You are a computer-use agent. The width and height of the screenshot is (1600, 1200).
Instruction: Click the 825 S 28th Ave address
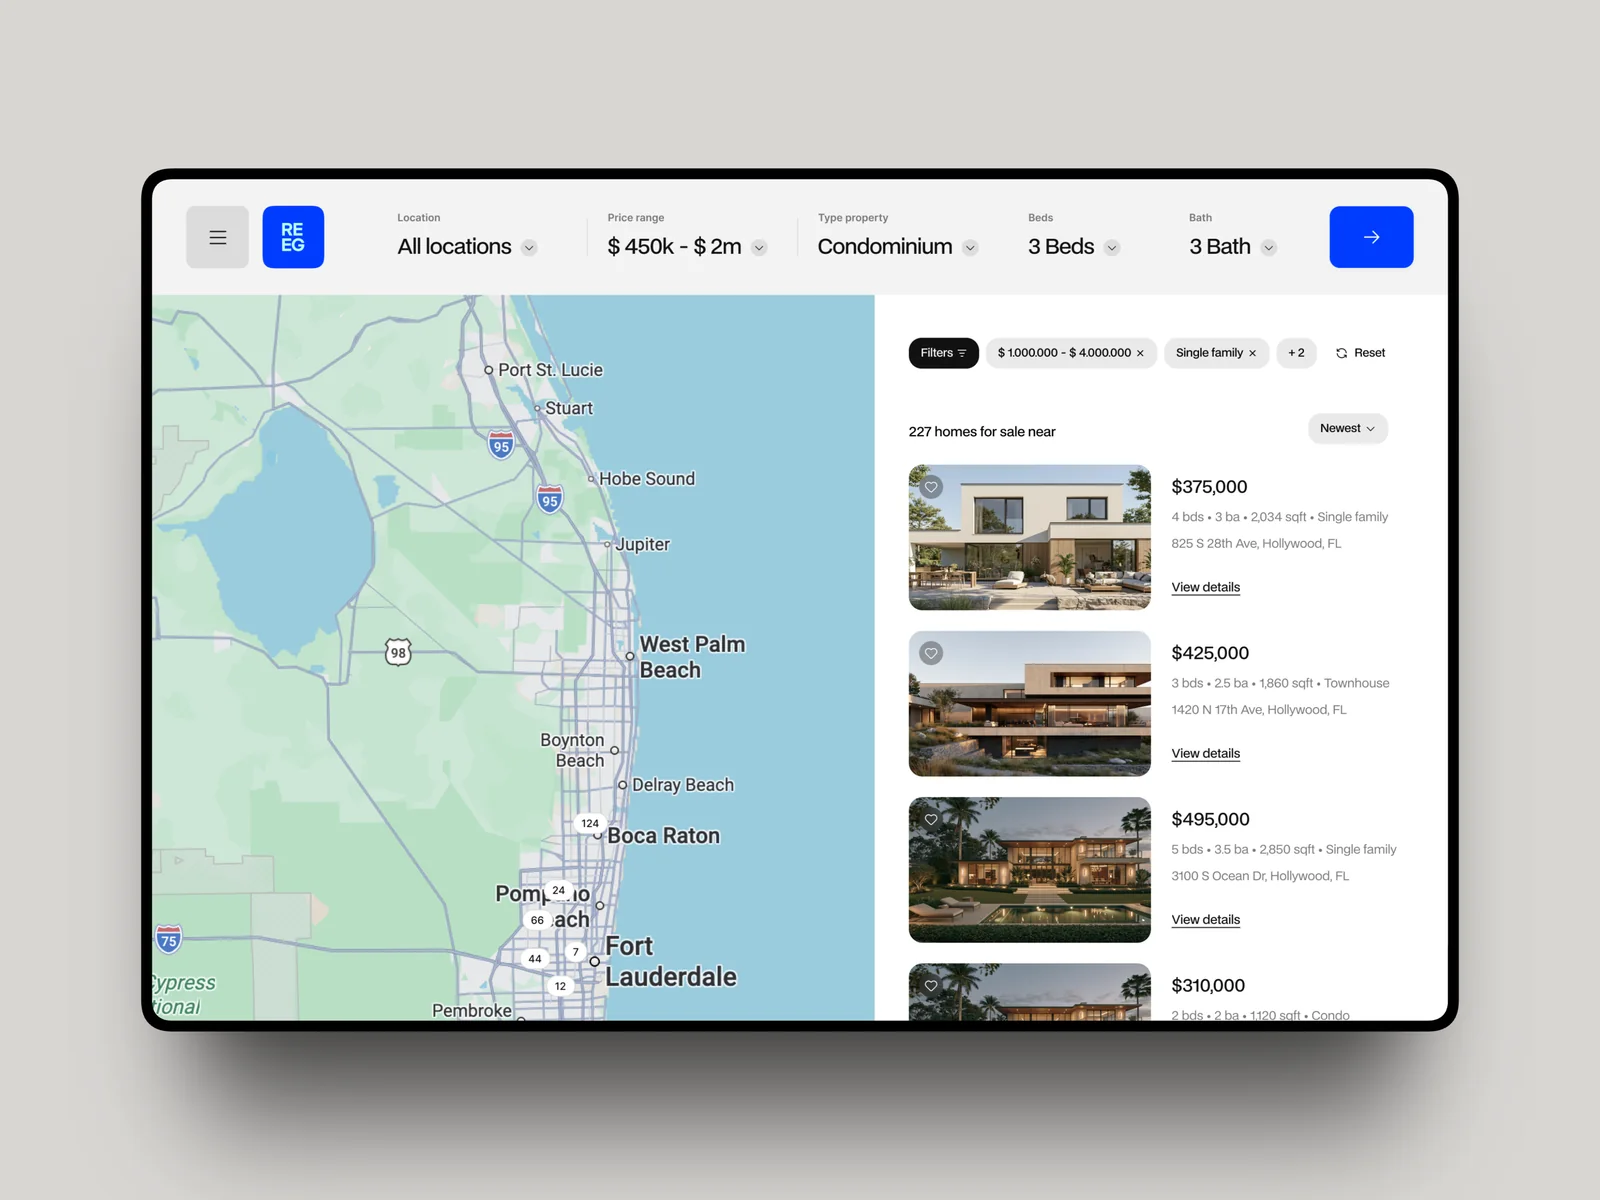click(x=1256, y=543)
